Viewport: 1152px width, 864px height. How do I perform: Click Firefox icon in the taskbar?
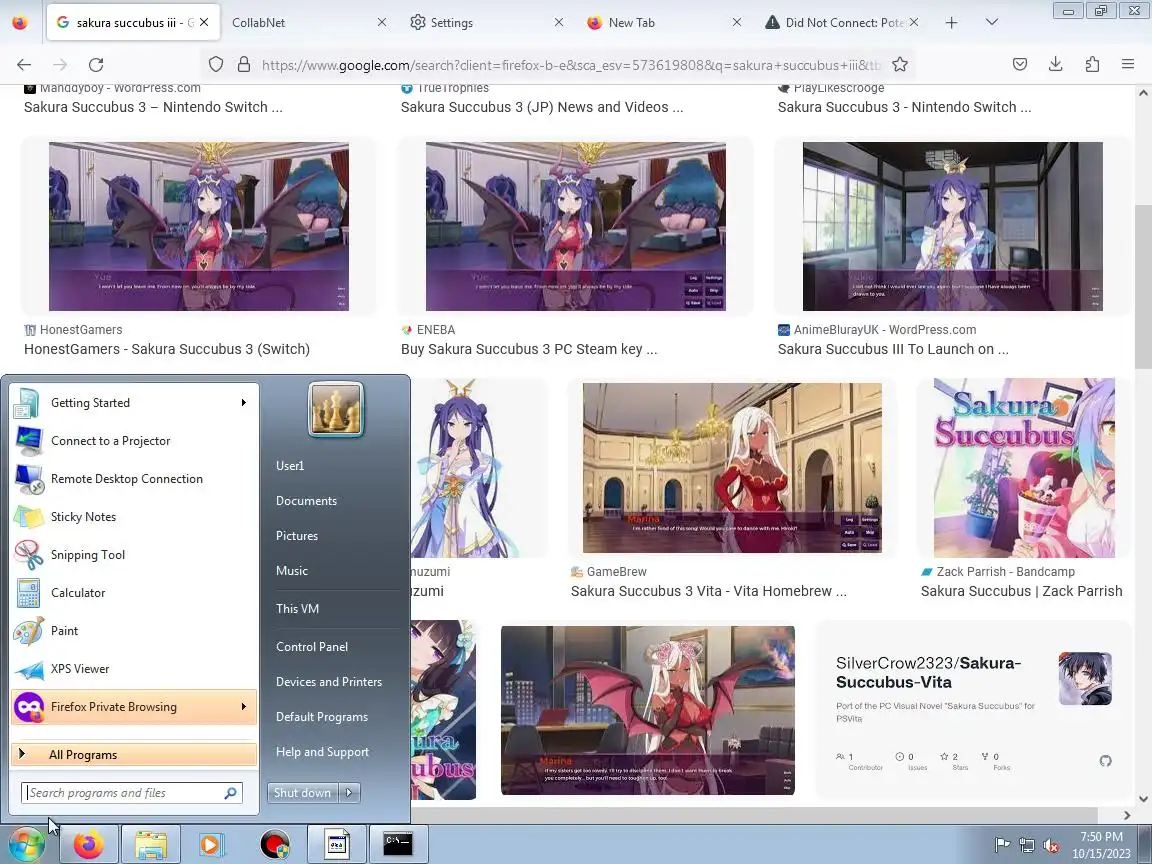[x=89, y=844]
